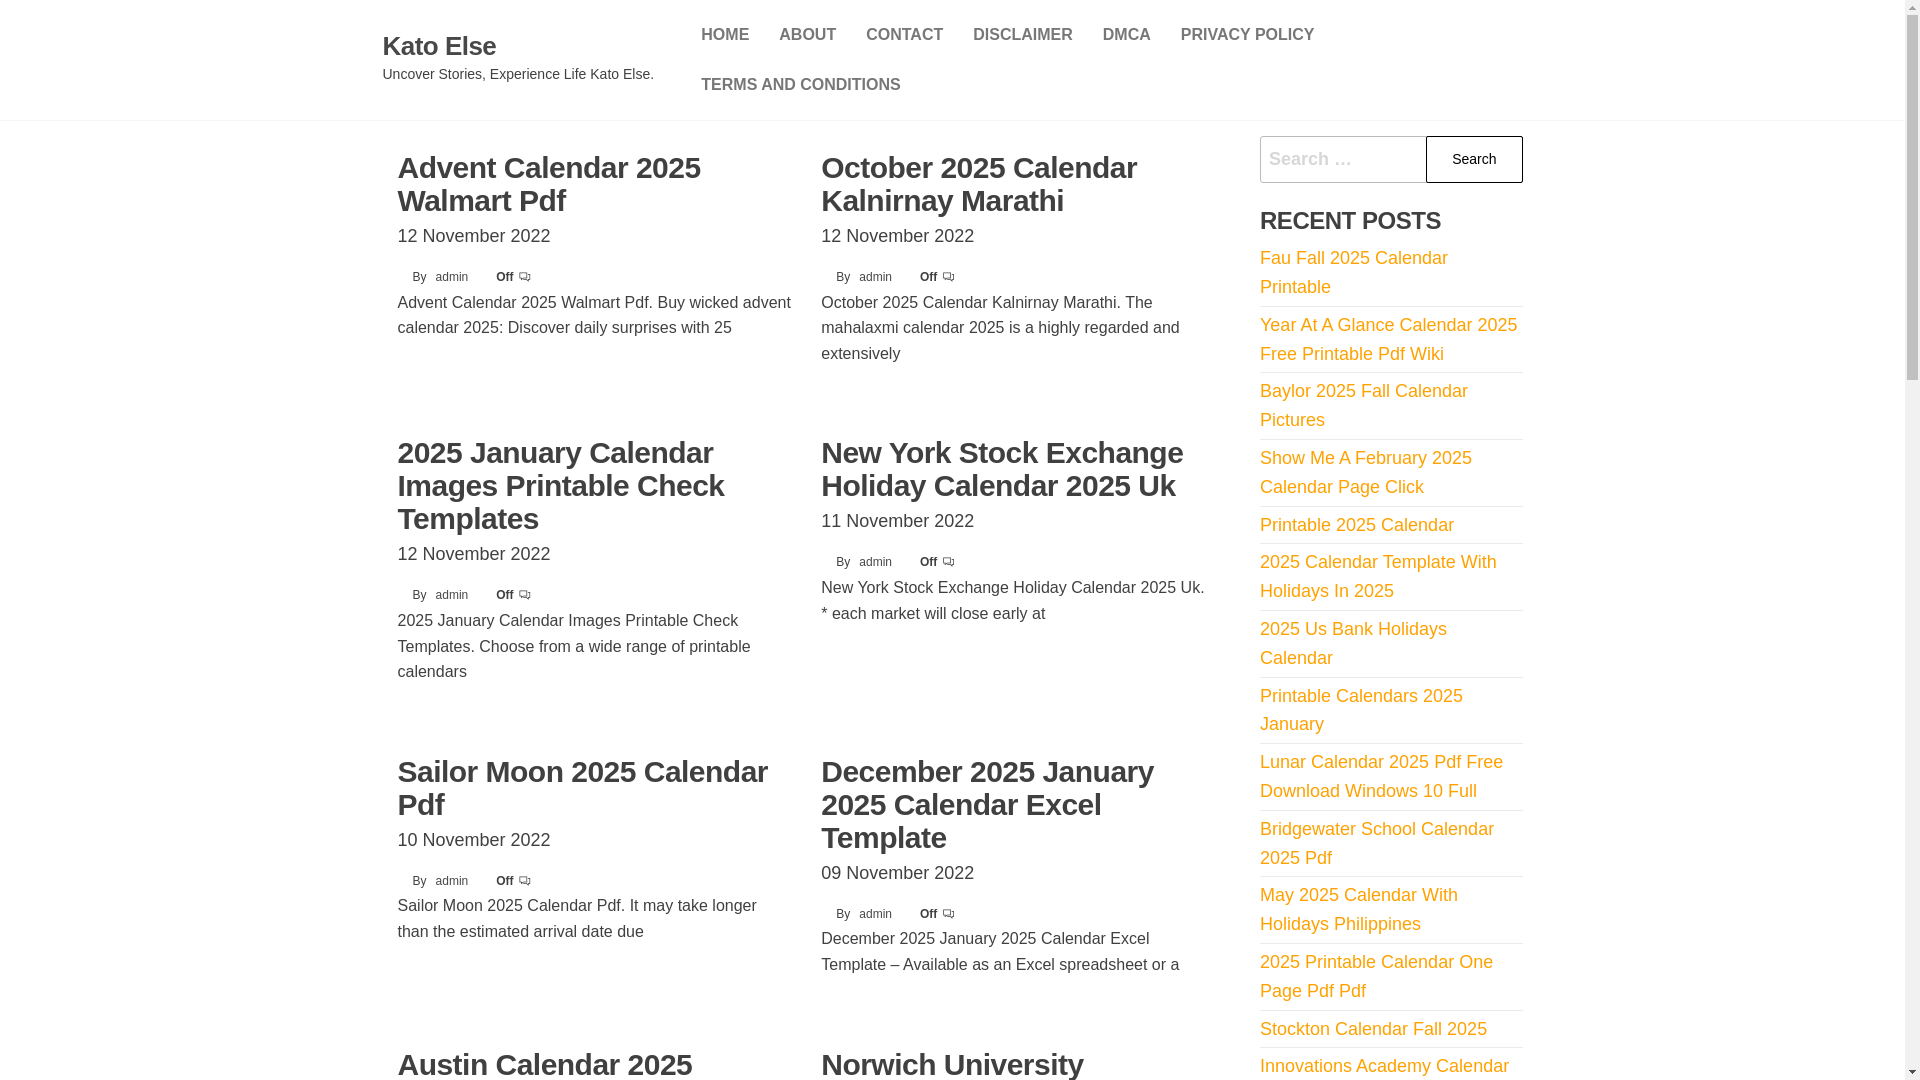Click admin author under New York Stock Exchange post
The height and width of the screenshot is (1080, 1920).
[x=875, y=562]
